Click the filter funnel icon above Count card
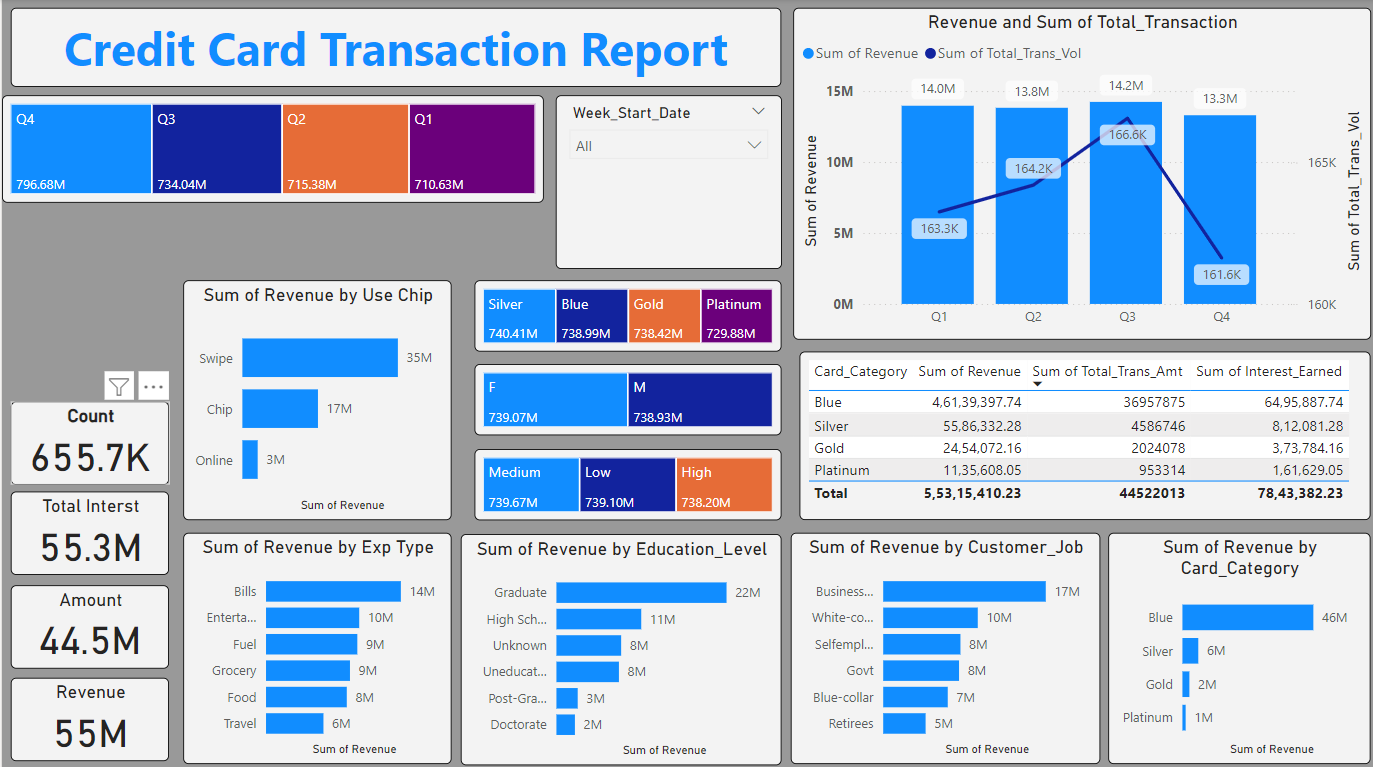The height and width of the screenshot is (767, 1373). (119, 386)
